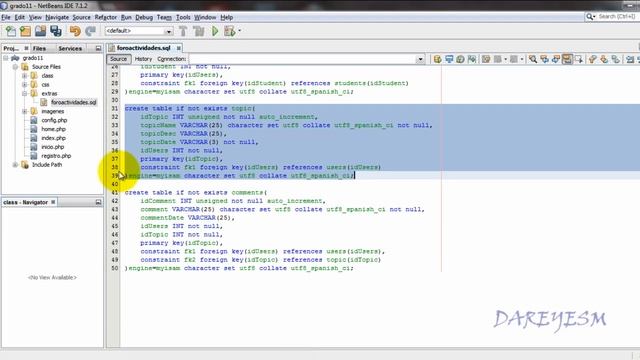Open the Navigate menu
This screenshot has width=640, height=360.
57,17
